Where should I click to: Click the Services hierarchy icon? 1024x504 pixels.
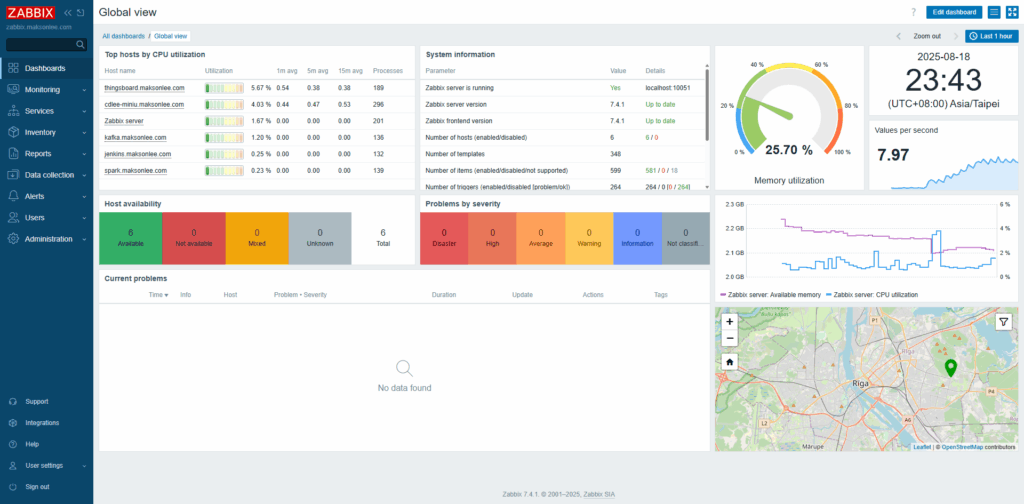coord(13,111)
